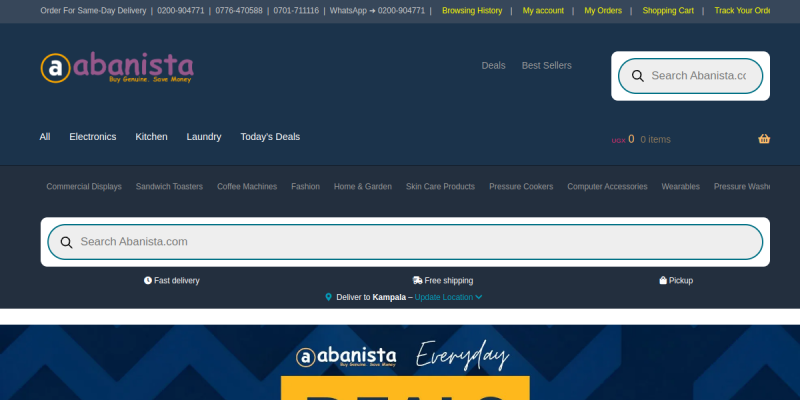Screen dimensions: 800x400
Task: Click the truck icon beside Free shipping
Action: pos(417,280)
